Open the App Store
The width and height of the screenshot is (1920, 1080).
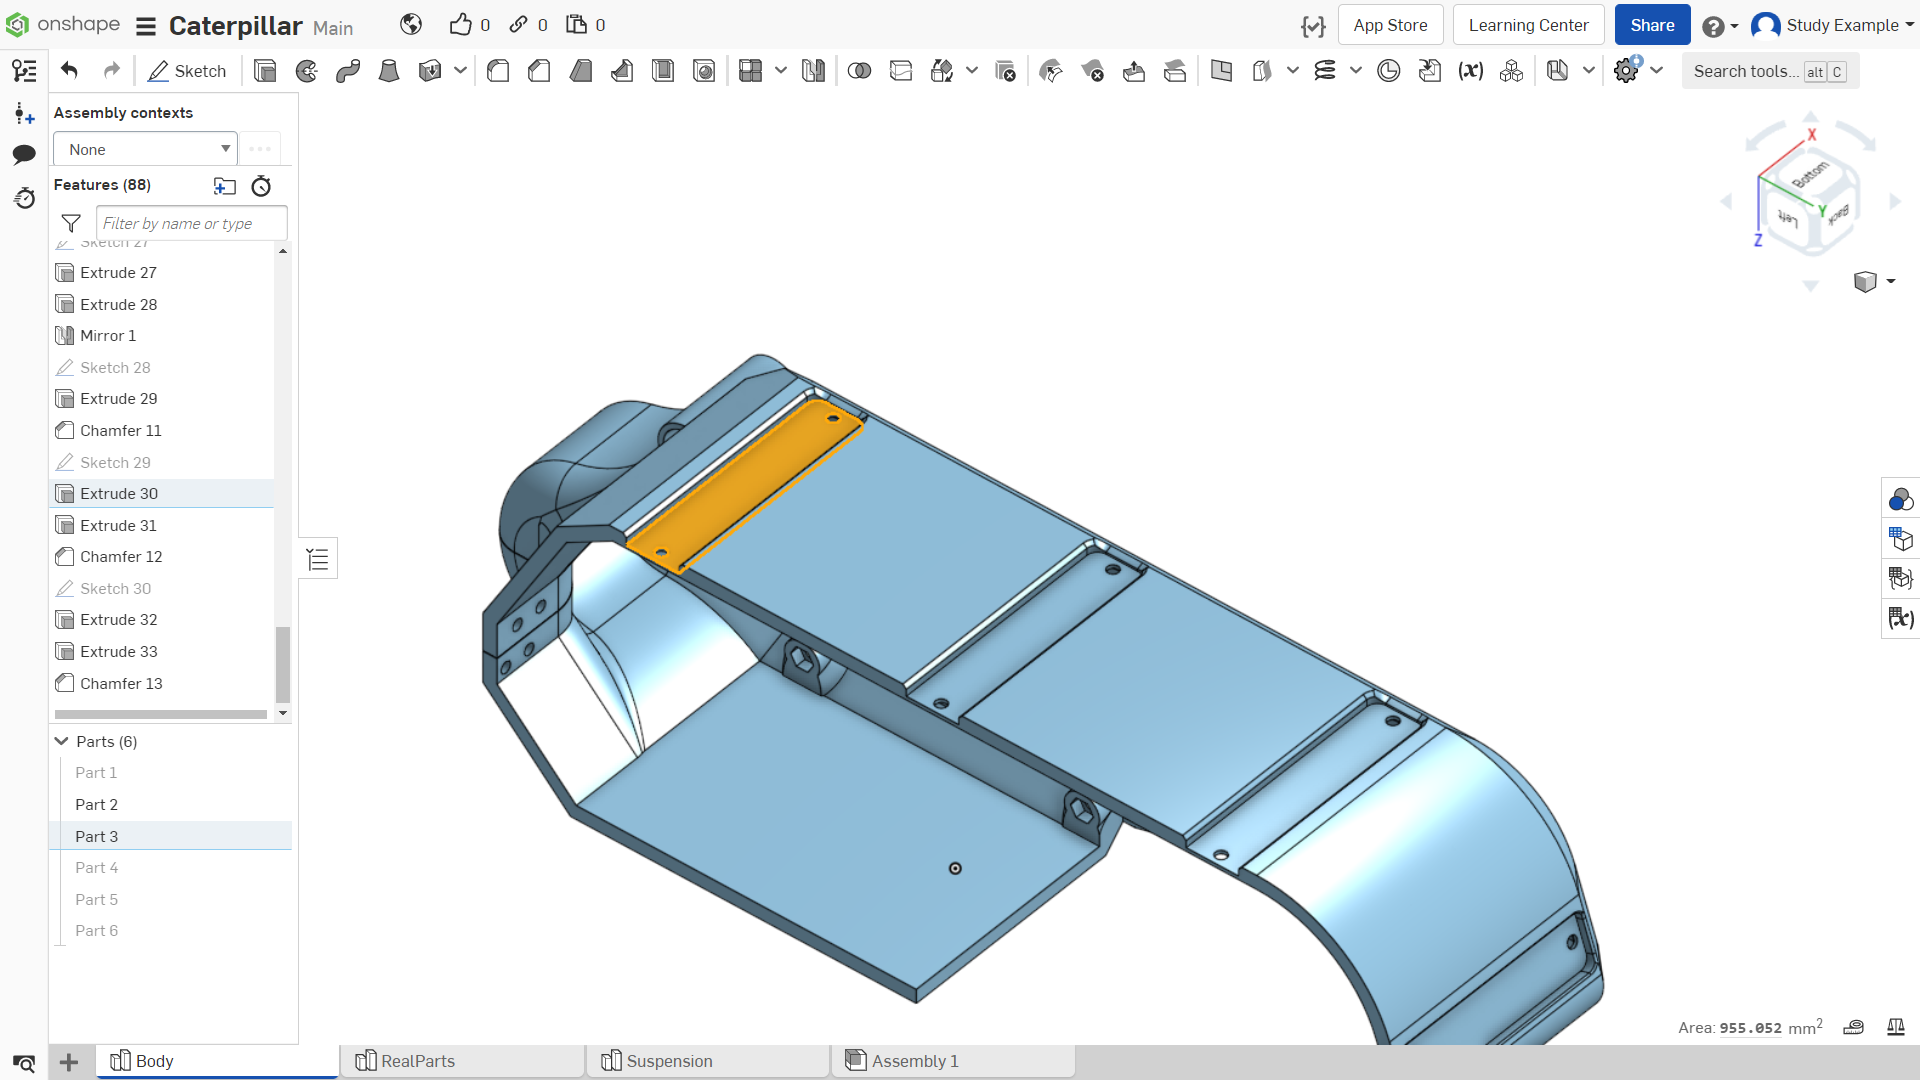click(x=1390, y=25)
